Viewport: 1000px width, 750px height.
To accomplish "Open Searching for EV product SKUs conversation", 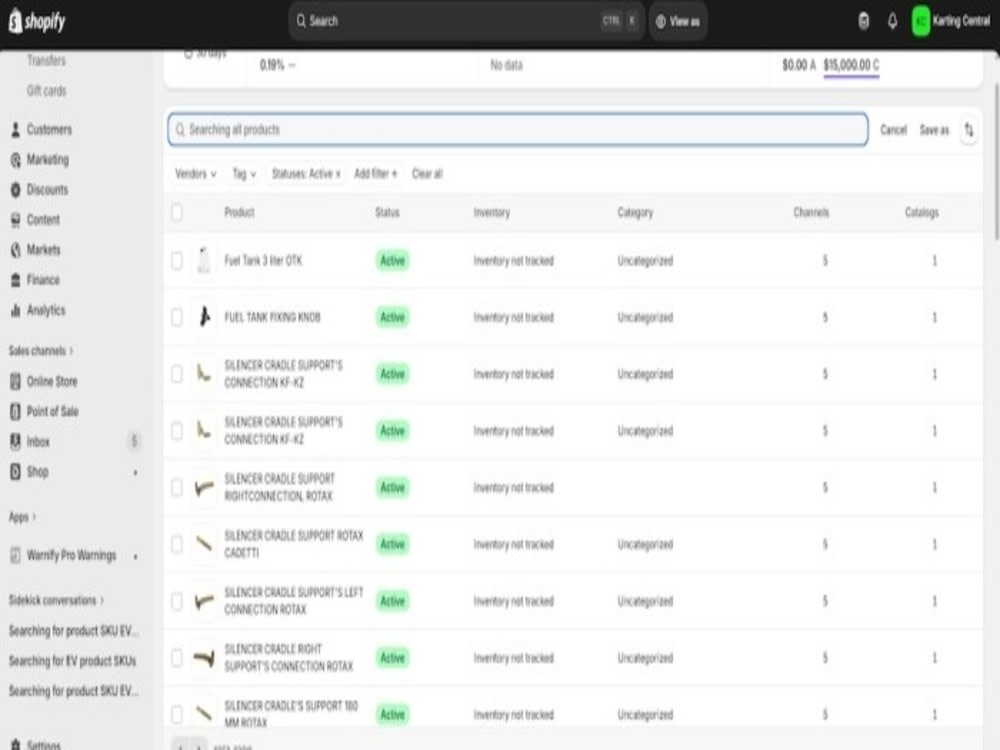I will click(72, 661).
